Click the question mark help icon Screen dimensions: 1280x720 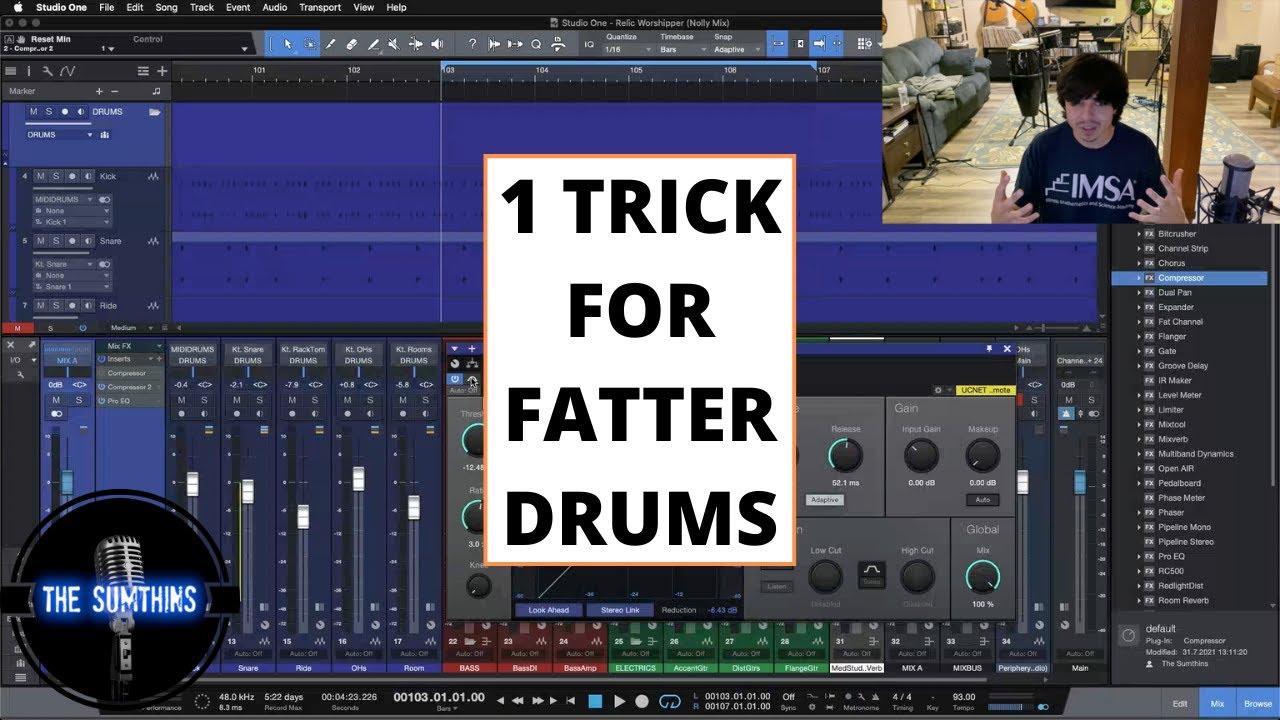472,44
